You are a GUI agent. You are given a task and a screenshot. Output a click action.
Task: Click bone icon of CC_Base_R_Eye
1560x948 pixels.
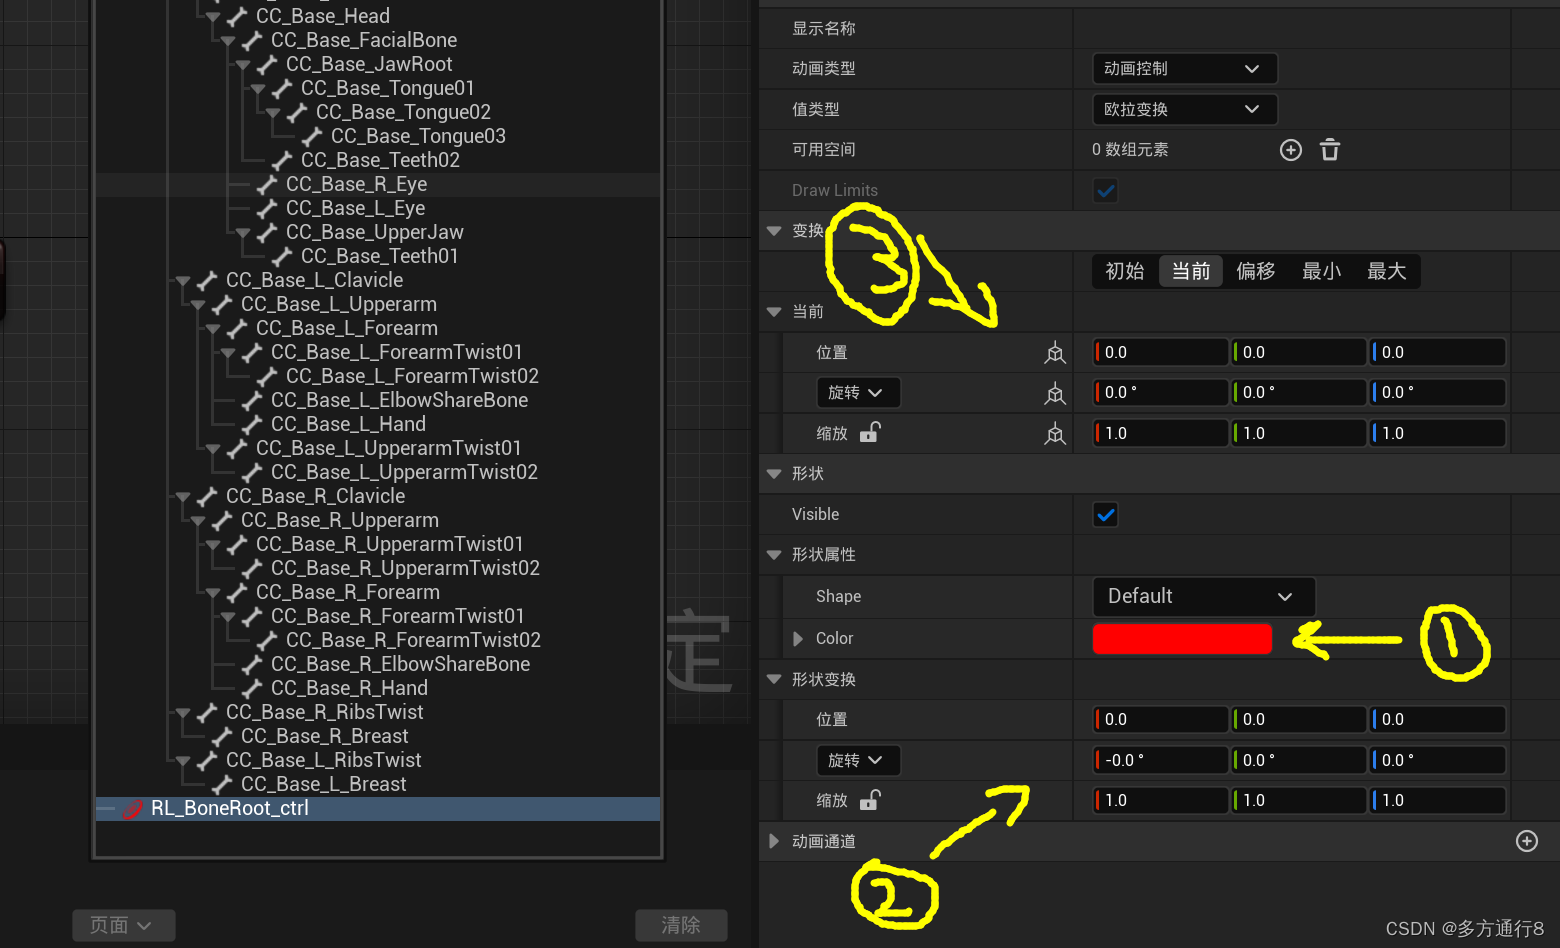click(267, 184)
